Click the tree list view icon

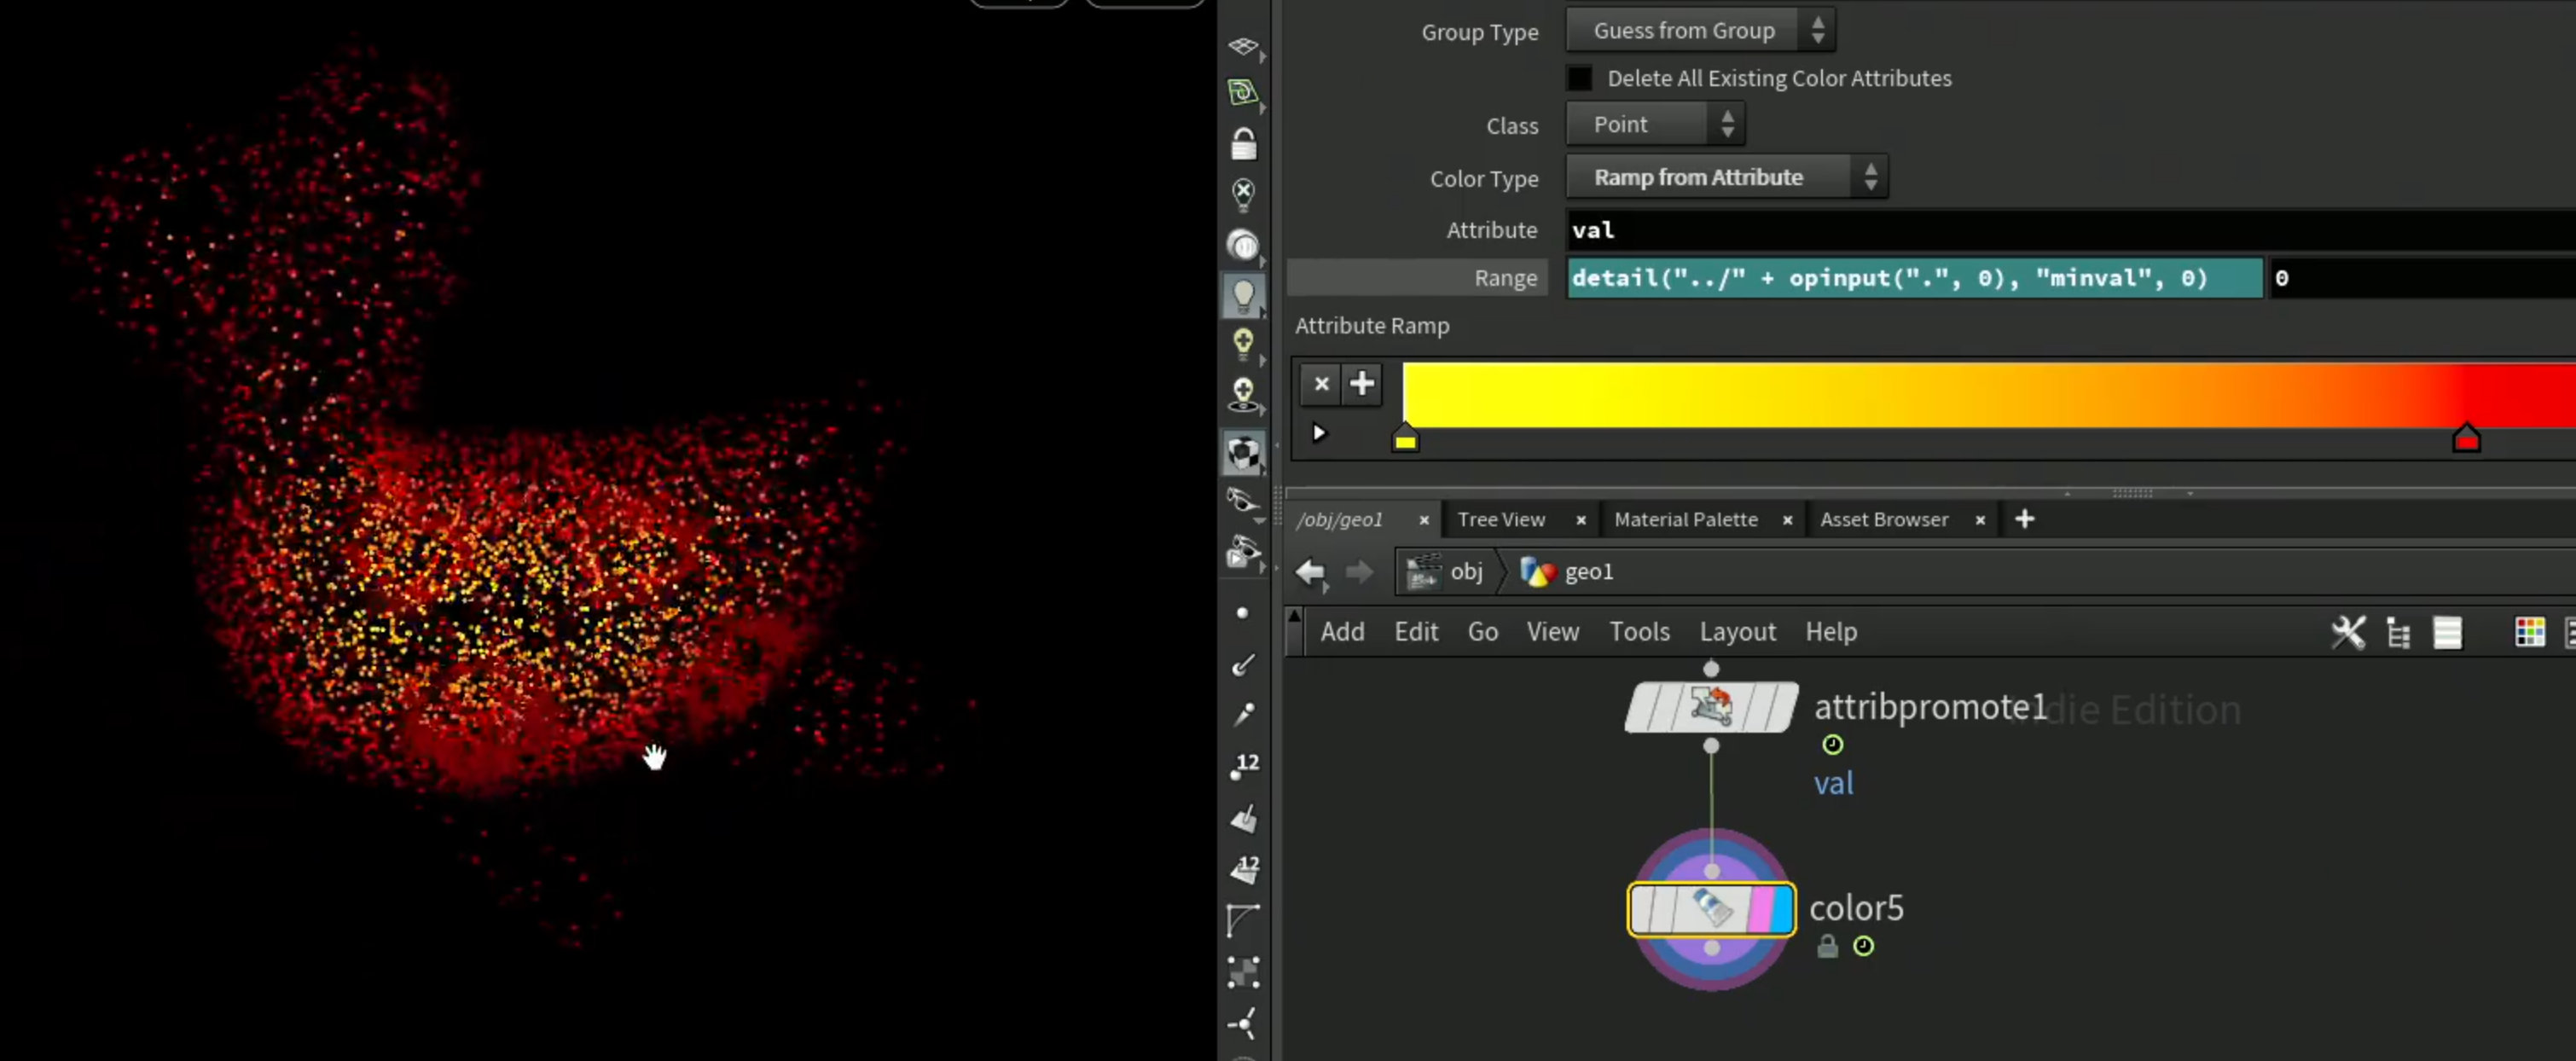[x=2398, y=632]
